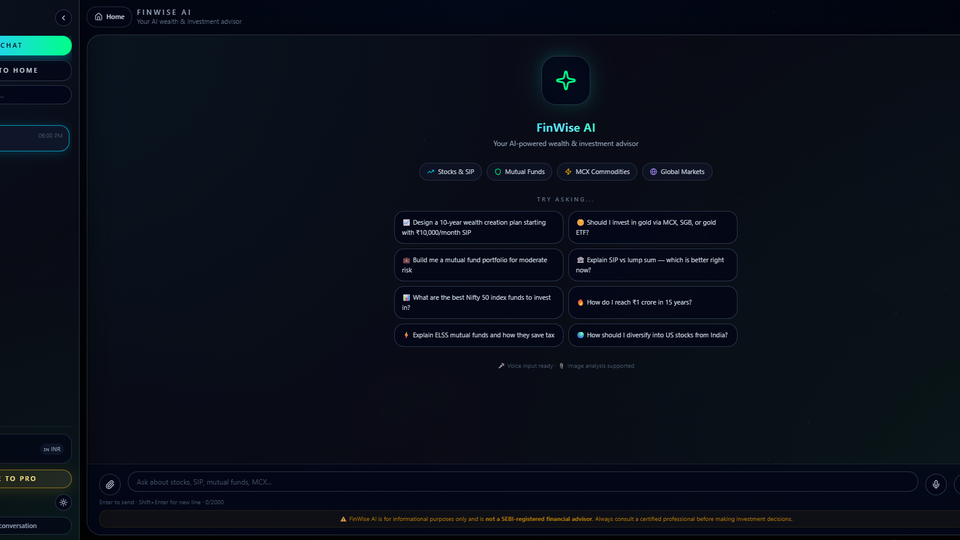Pick the SIP vs lump sum prompt

(652, 265)
